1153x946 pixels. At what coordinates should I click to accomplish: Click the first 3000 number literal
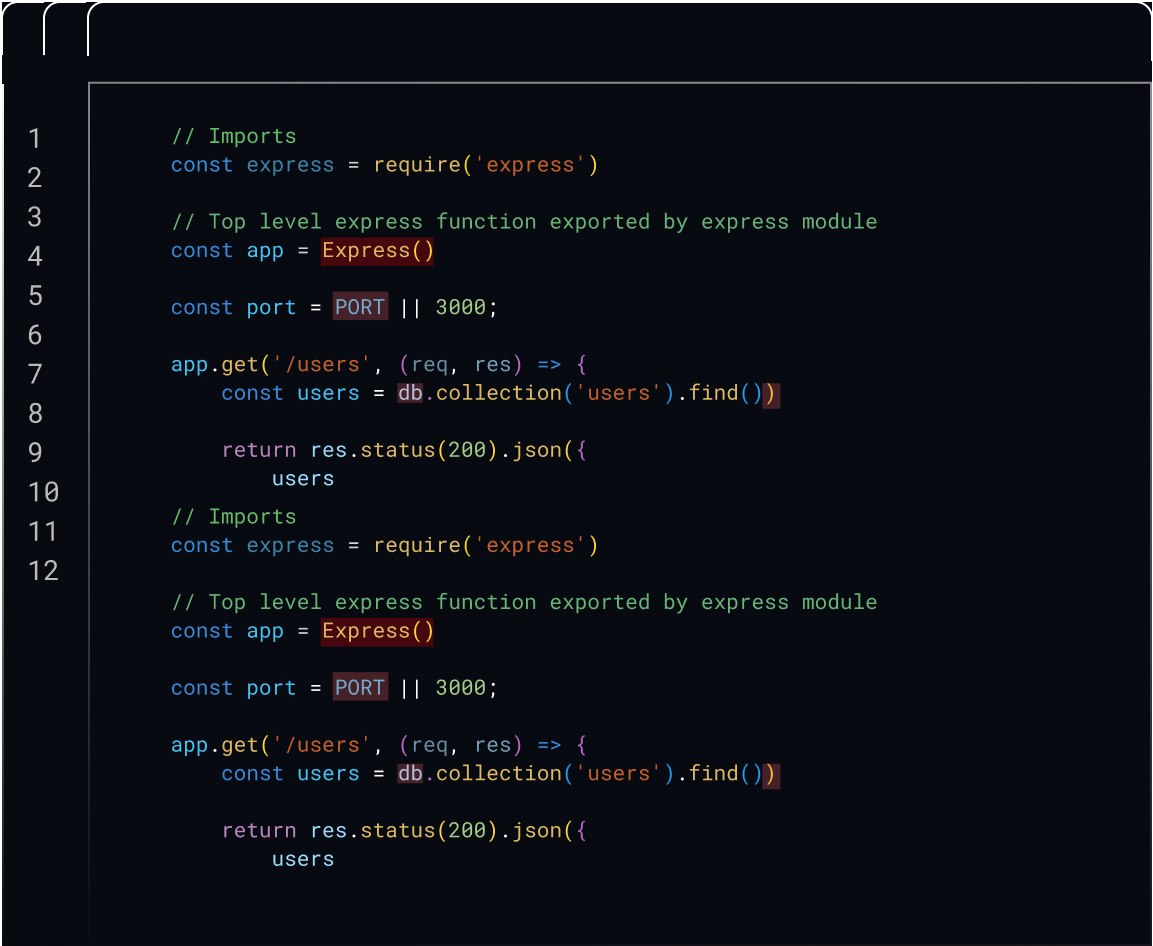(x=460, y=307)
